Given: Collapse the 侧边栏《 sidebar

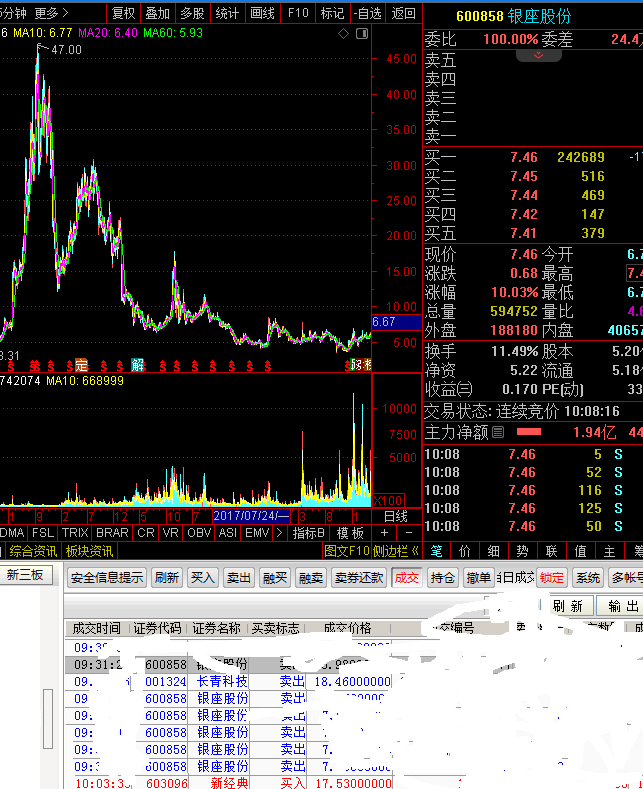Looking at the screenshot, I should [x=395, y=551].
